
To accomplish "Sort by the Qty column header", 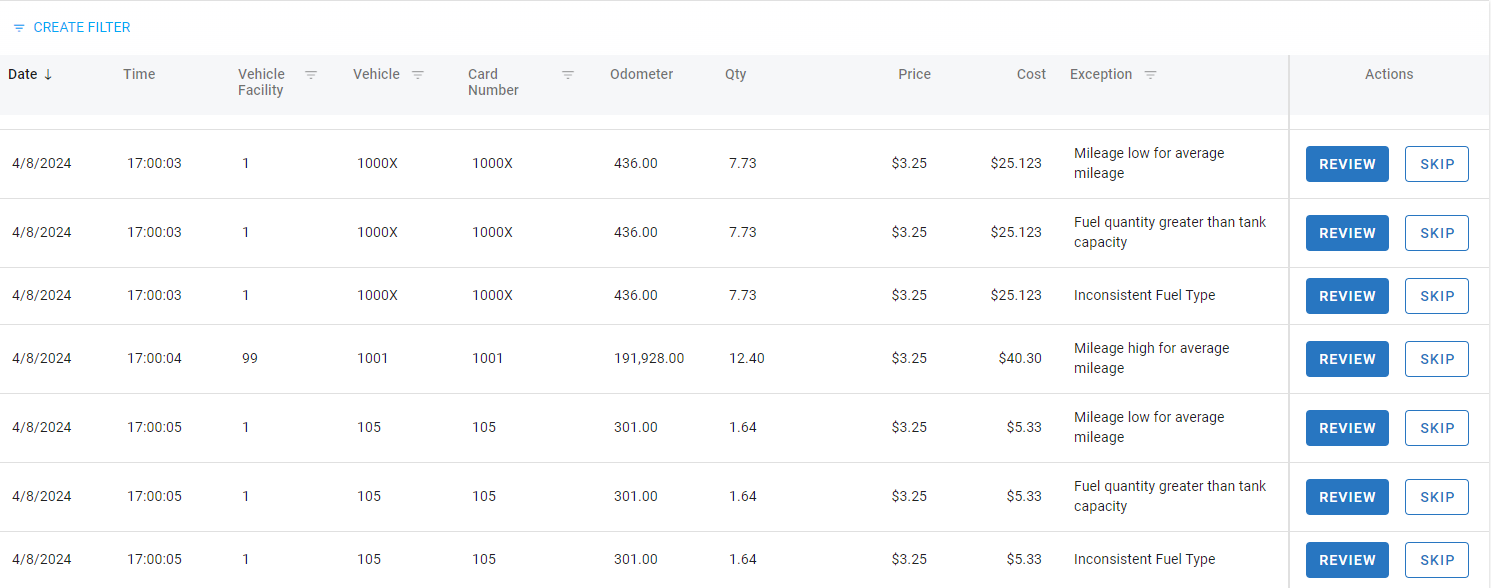I will click(x=735, y=75).
